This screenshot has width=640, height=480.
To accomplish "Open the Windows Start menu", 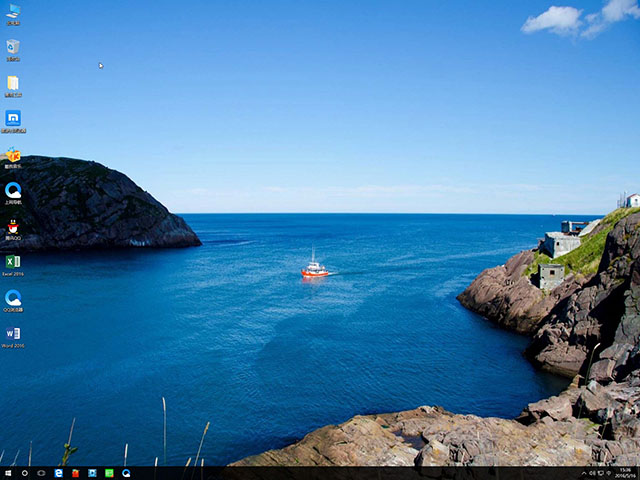I will click(x=8, y=473).
